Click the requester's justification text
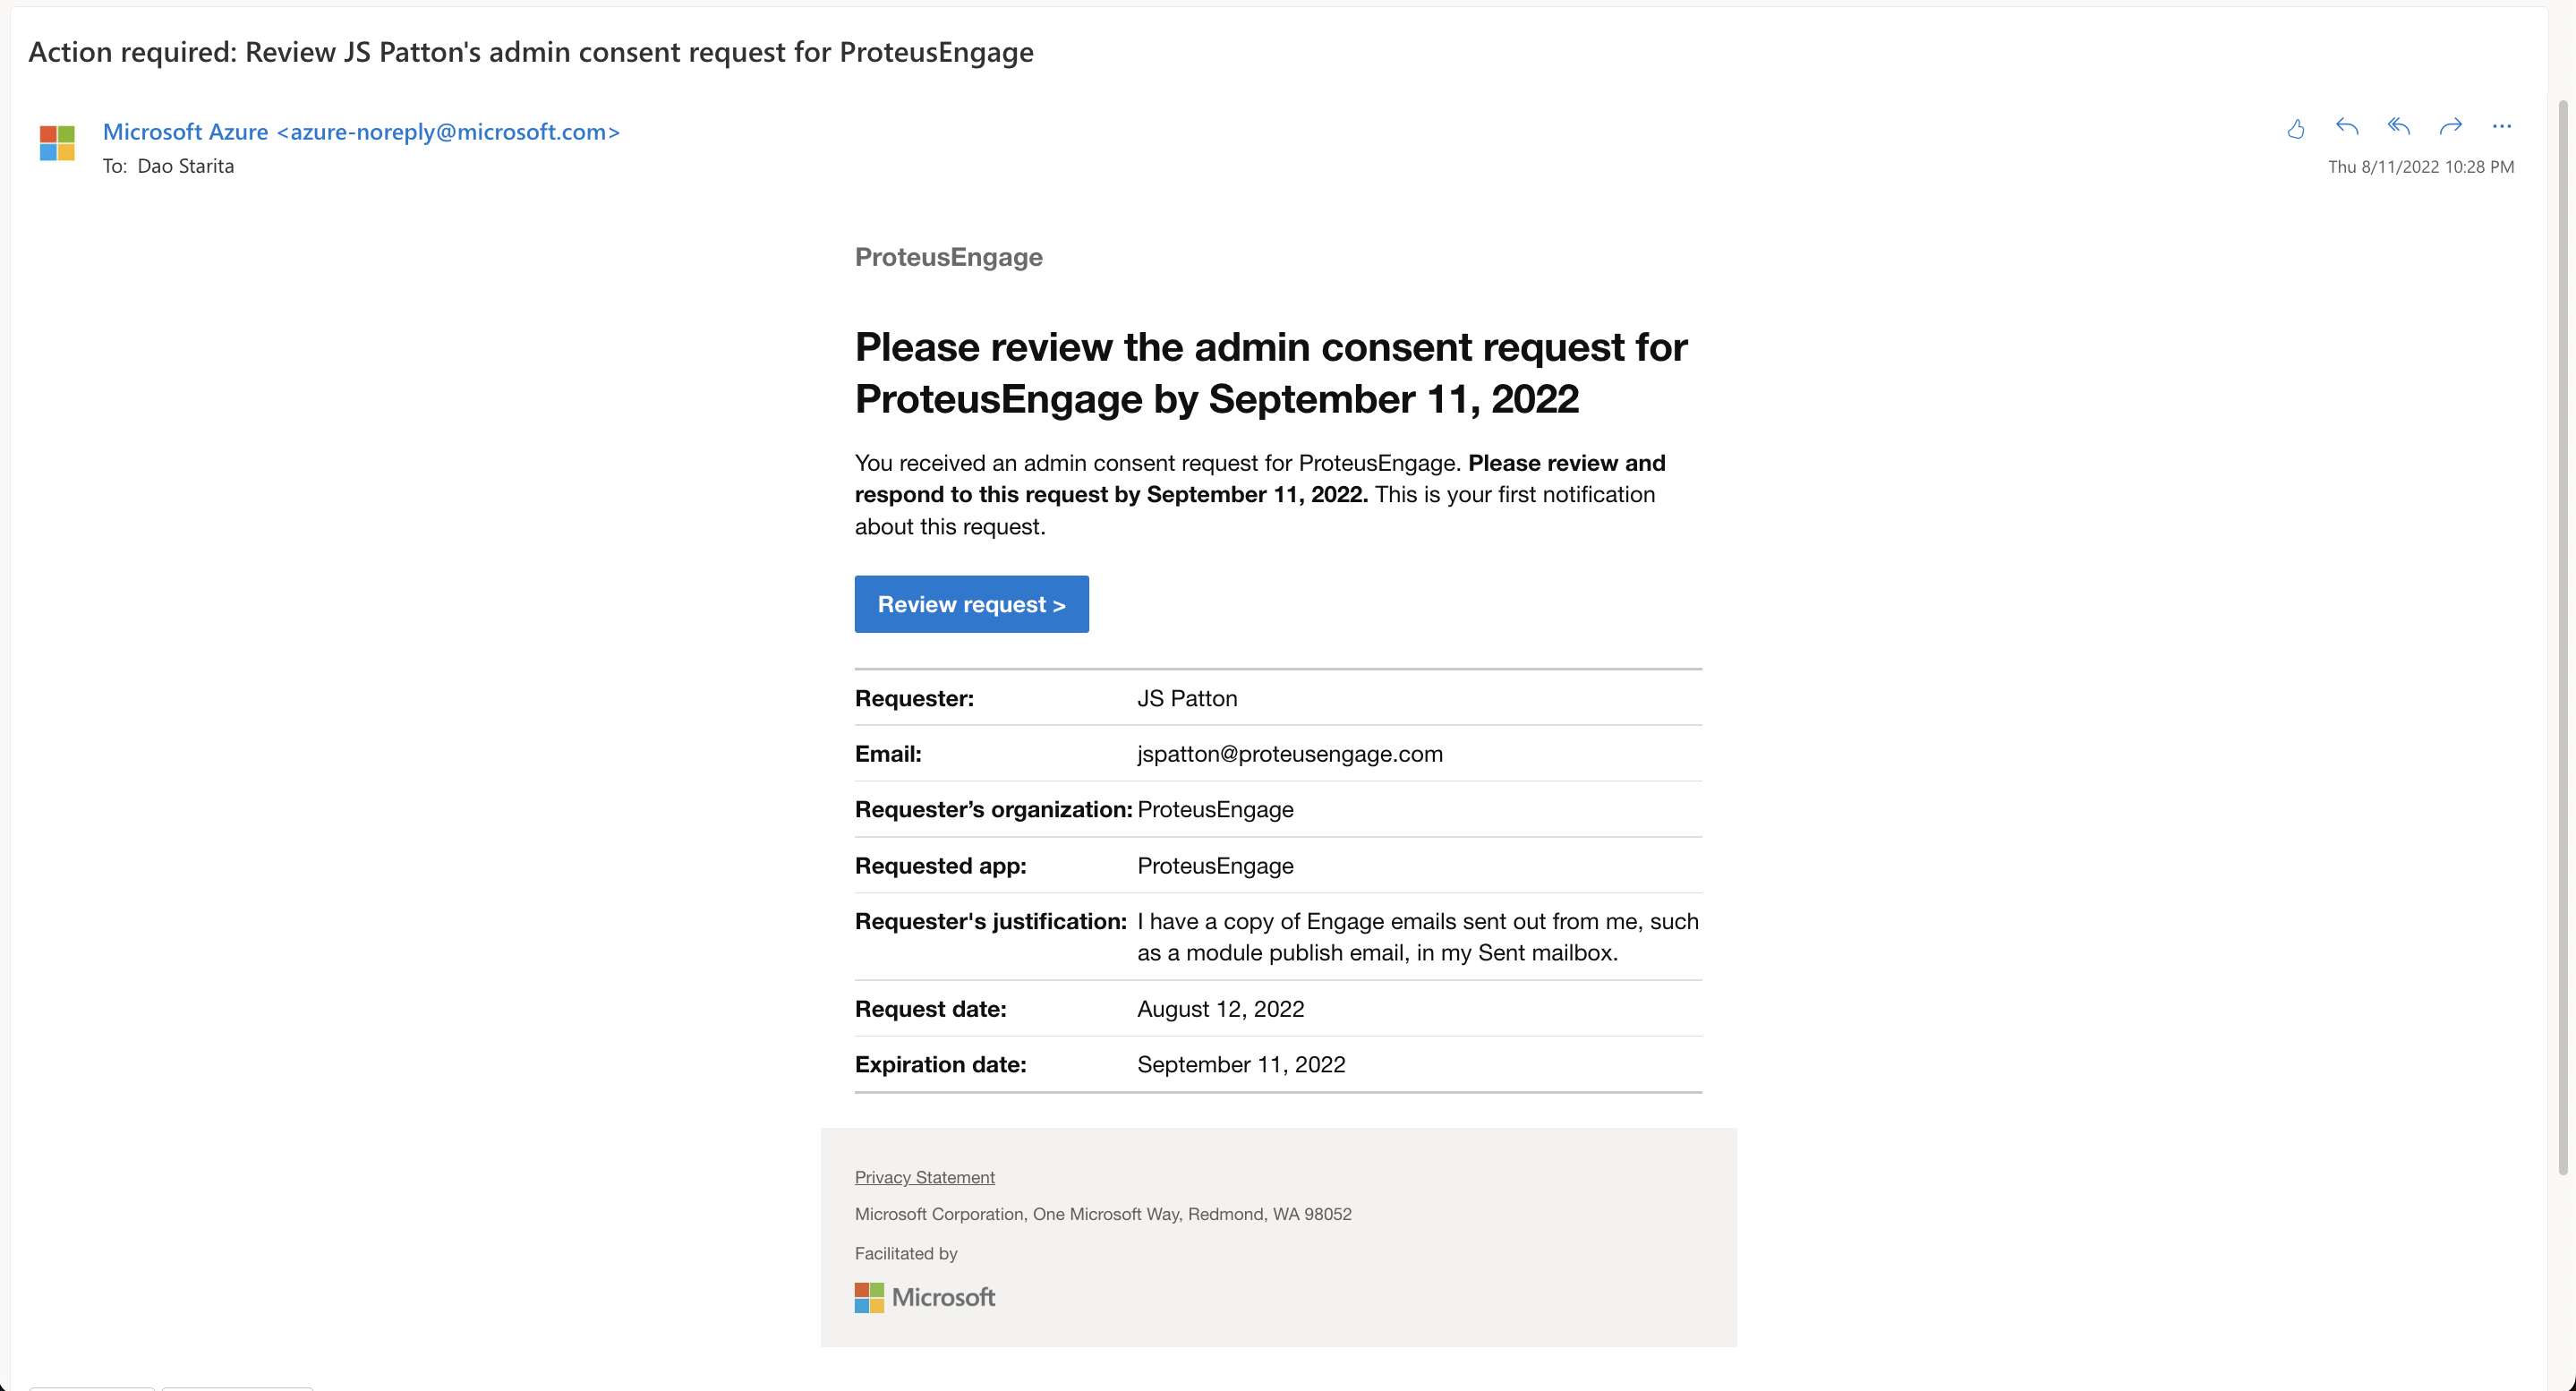 pos(1417,937)
